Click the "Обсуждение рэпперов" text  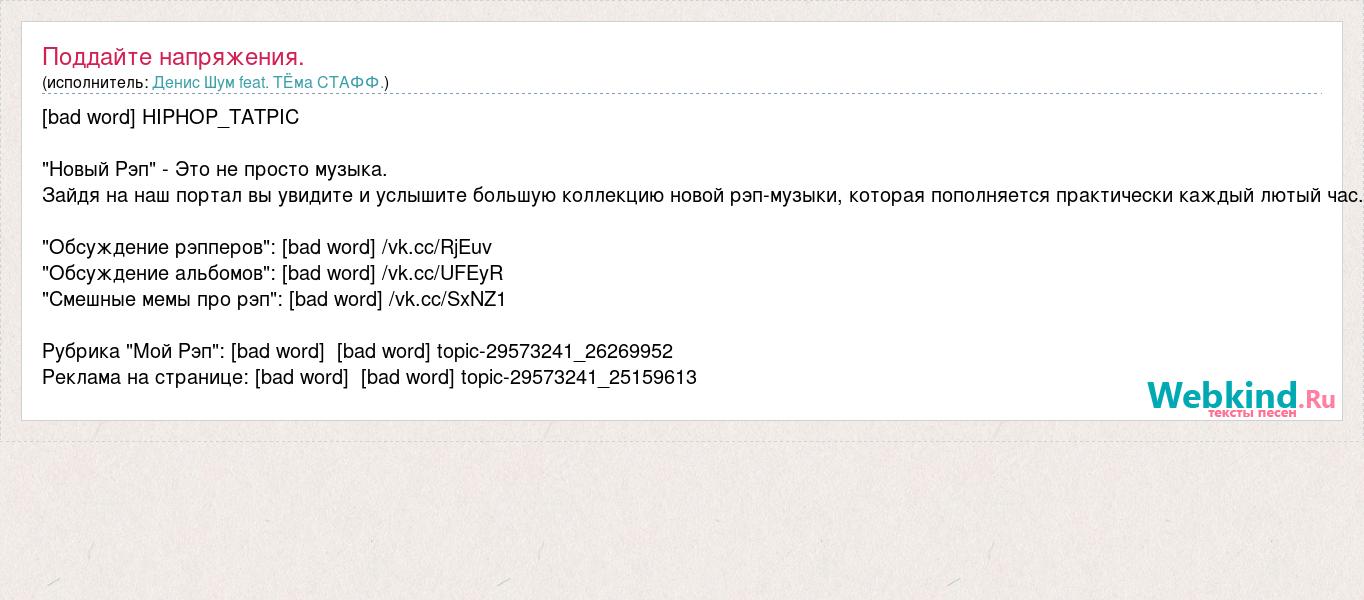159,247
